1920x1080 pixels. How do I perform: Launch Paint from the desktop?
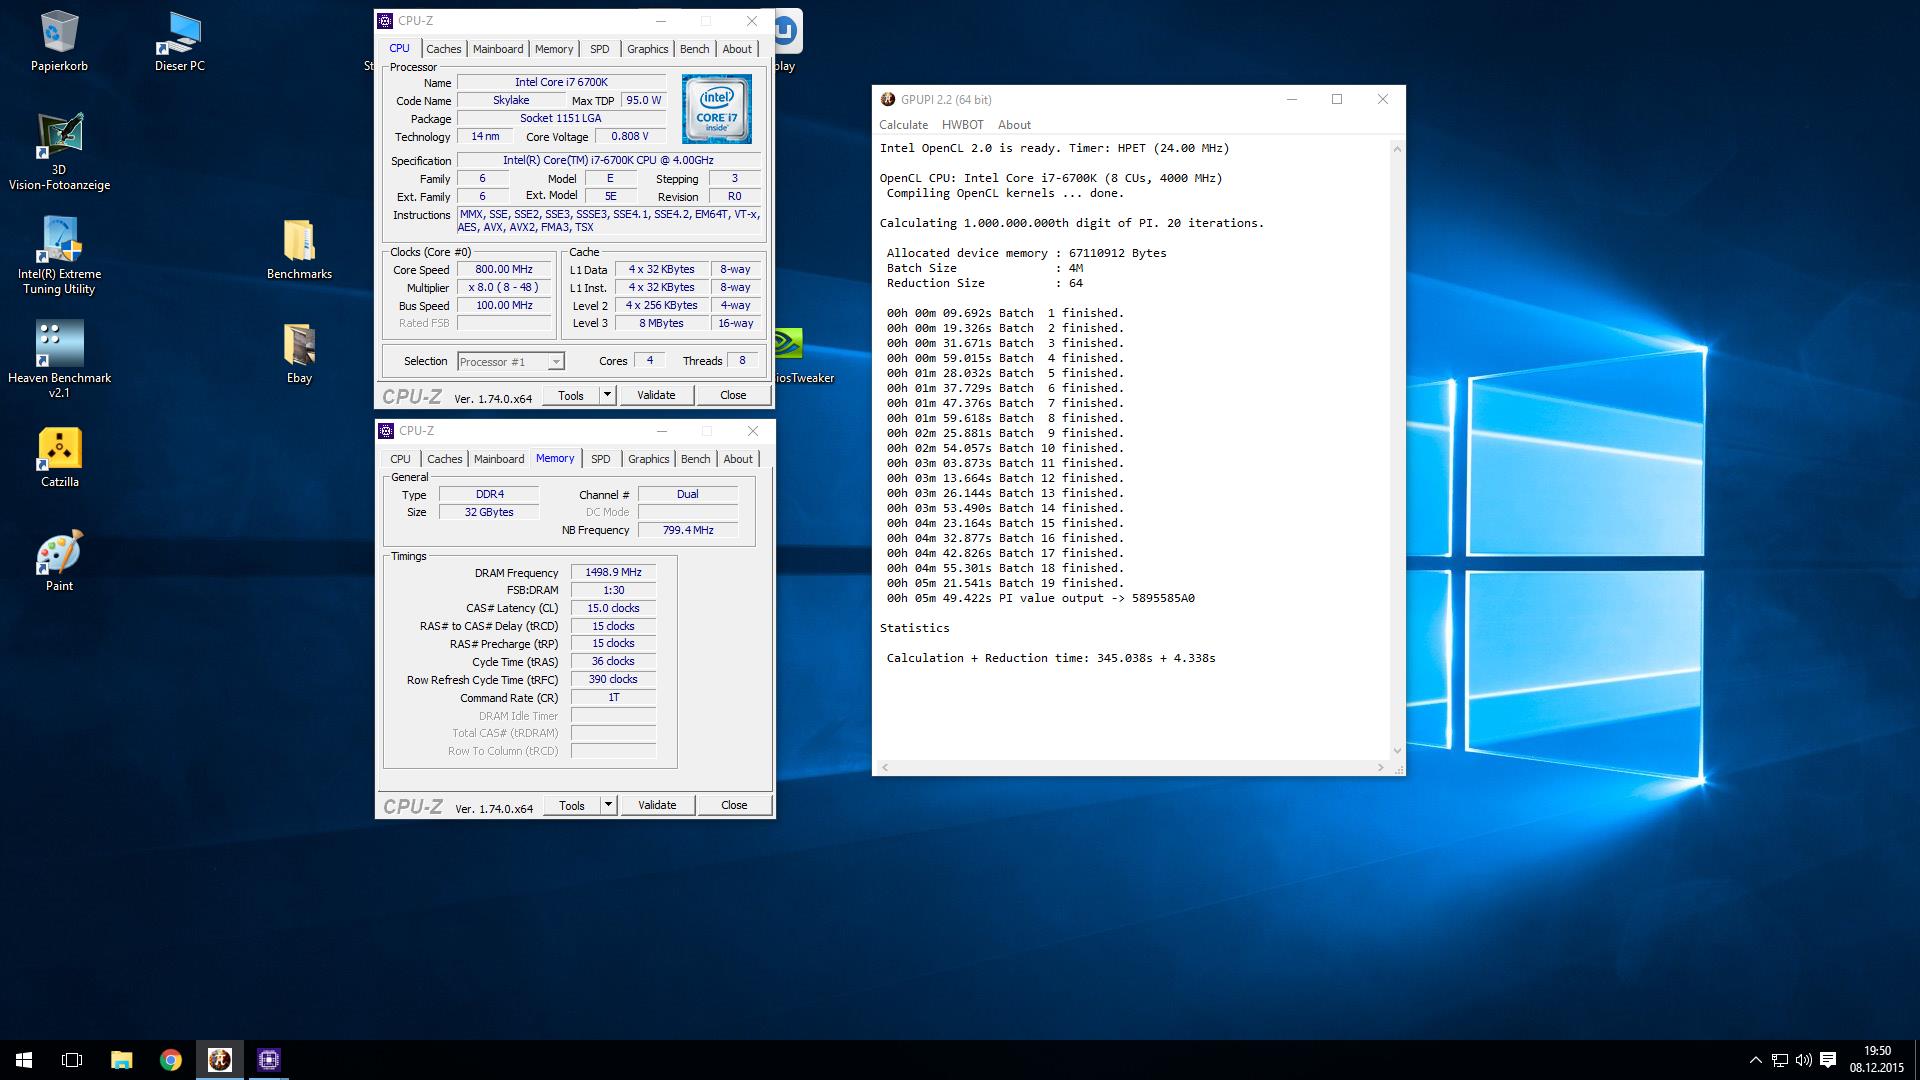tap(59, 562)
